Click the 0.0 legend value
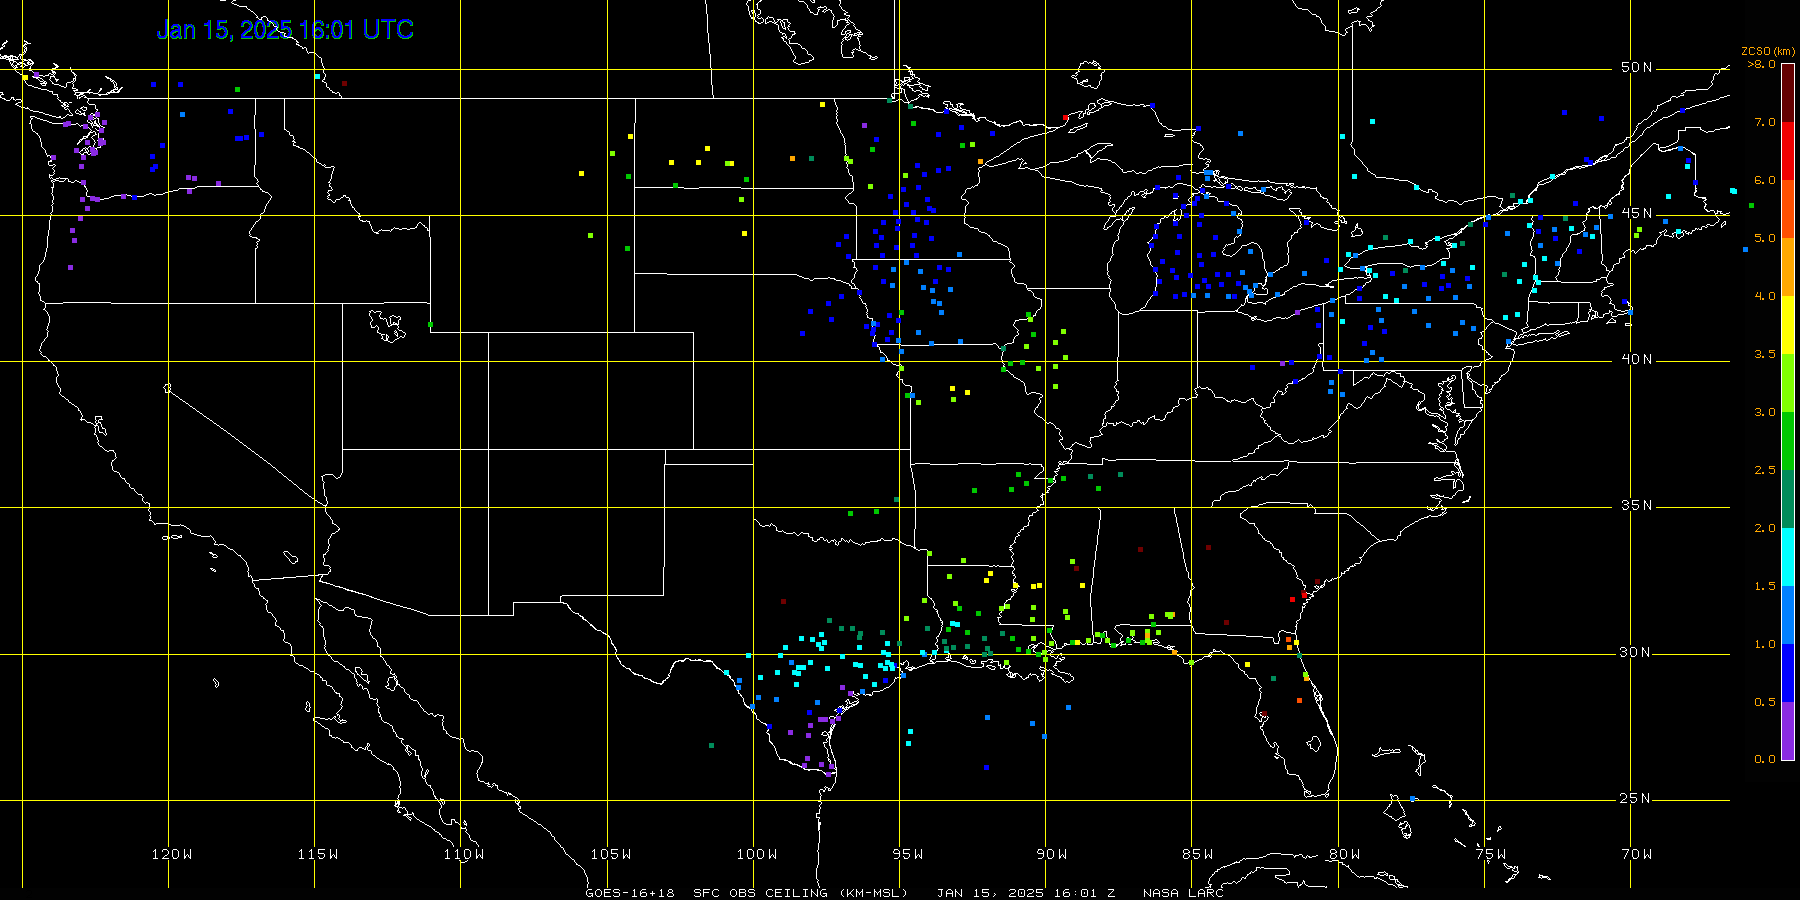Screen dimensions: 1800x900 (x=1765, y=759)
